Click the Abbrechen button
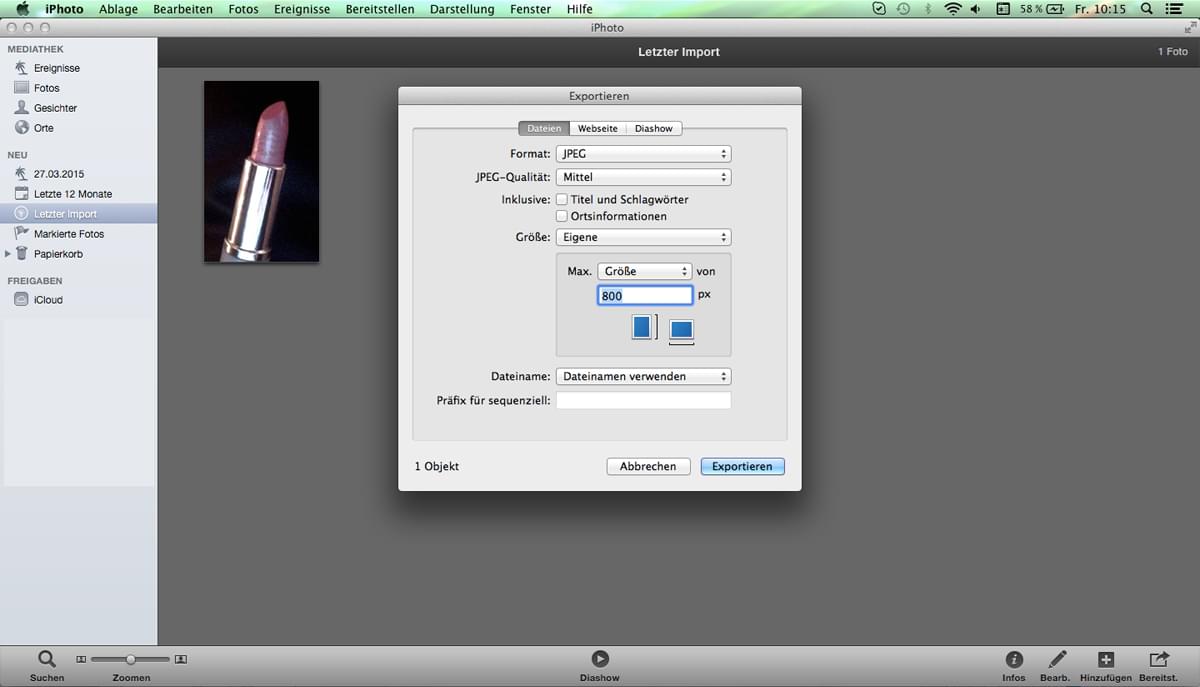The width and height of the screenshot is (1200, 687). pos(648,466)
